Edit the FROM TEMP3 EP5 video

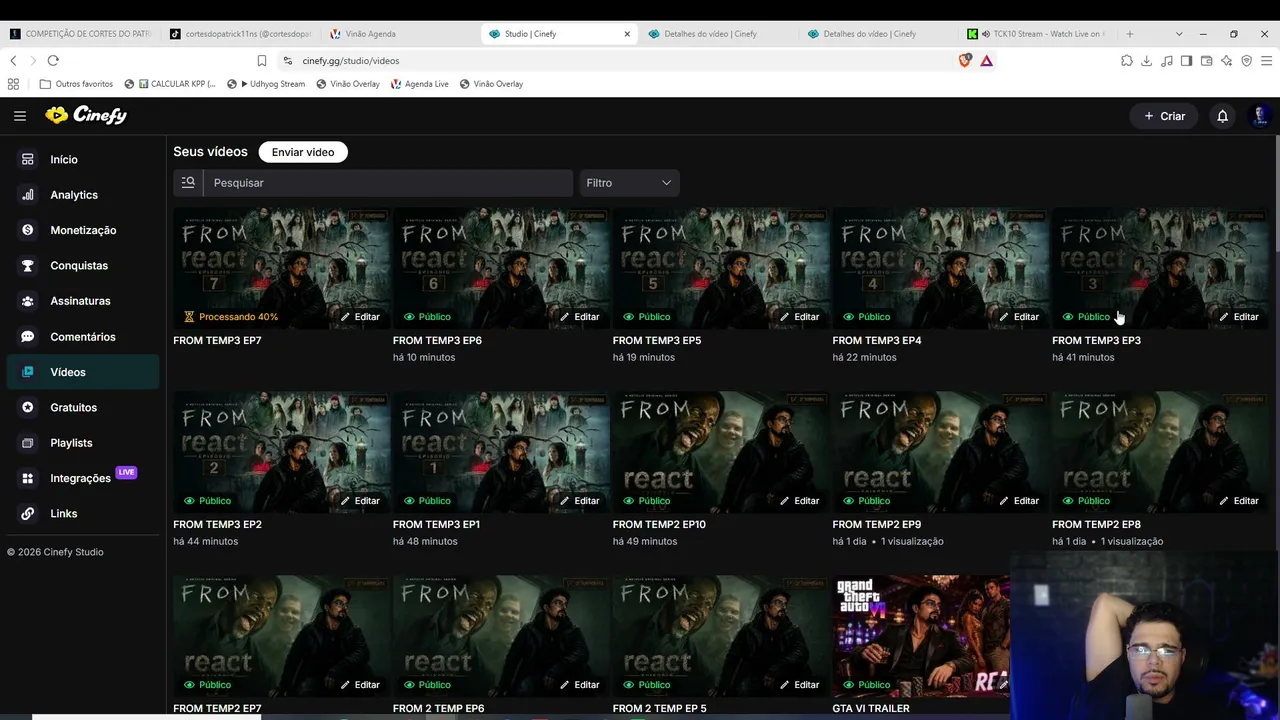(x=799, y=317)
